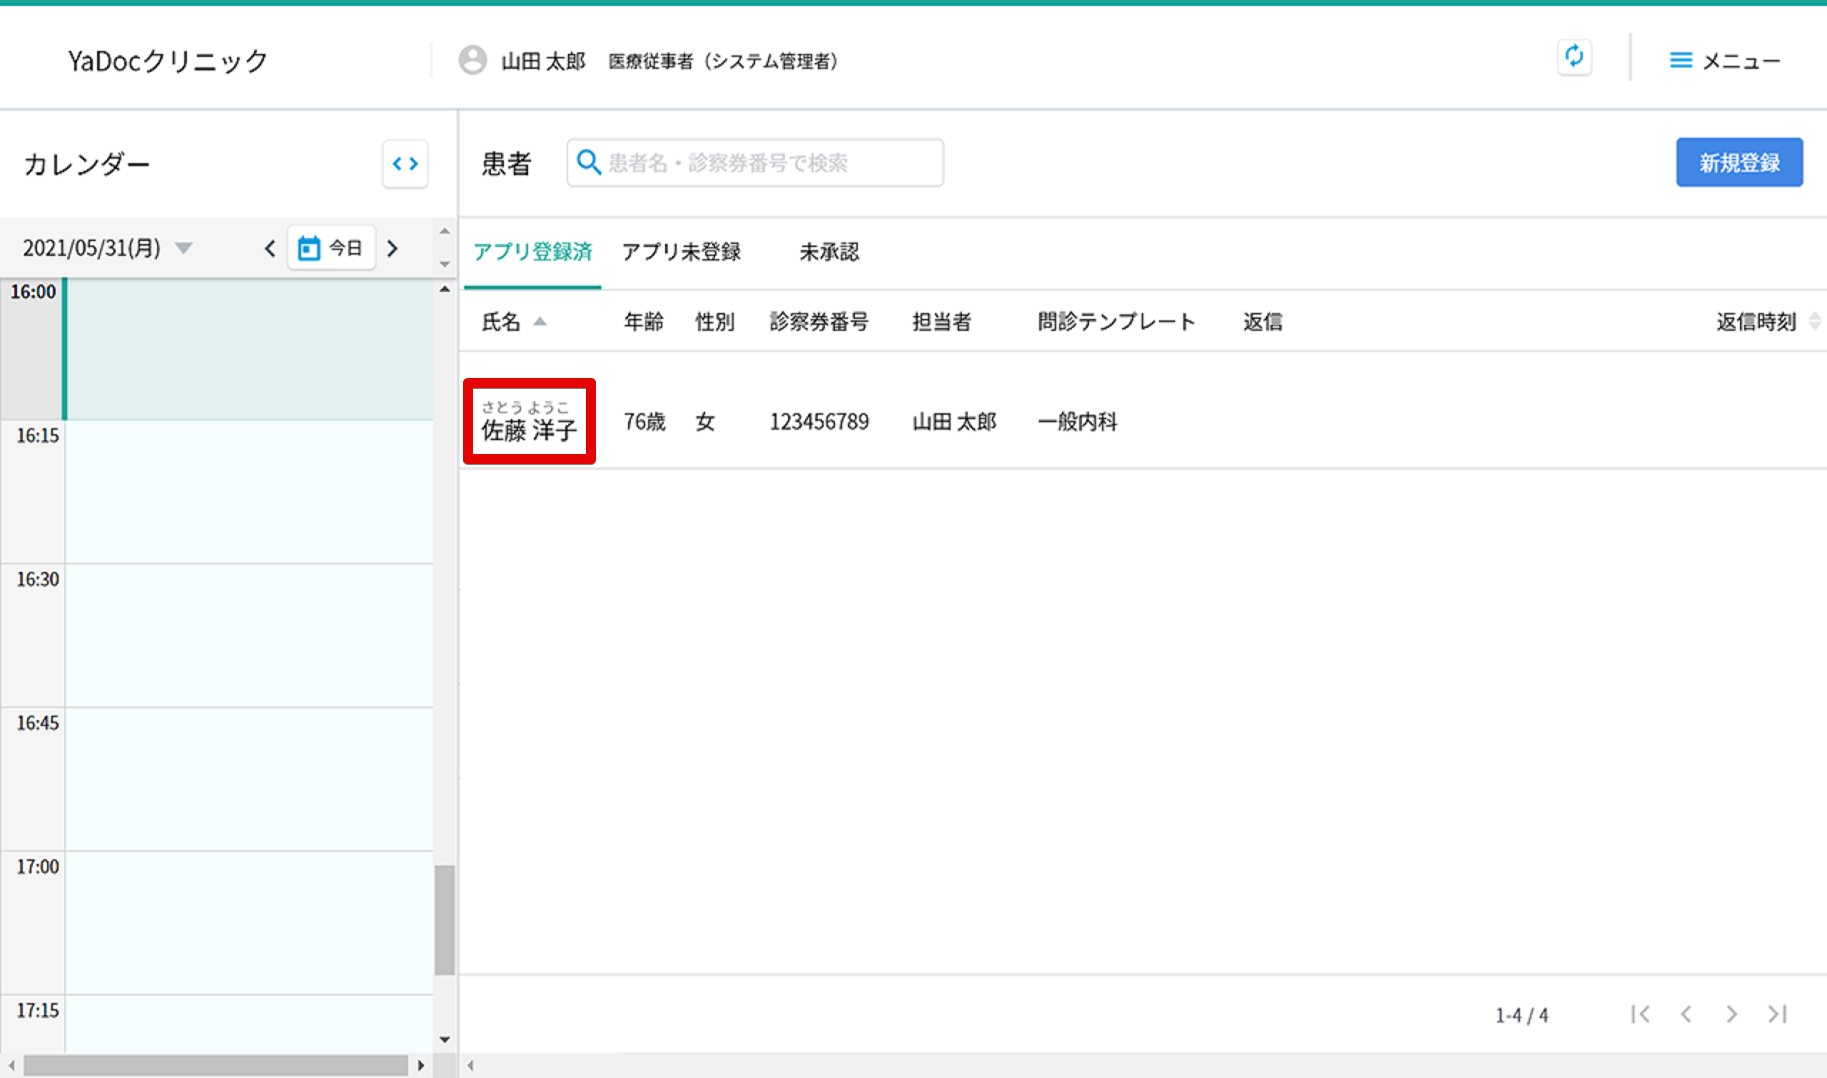Click the 年齢 column header

(x=644, y=322)
